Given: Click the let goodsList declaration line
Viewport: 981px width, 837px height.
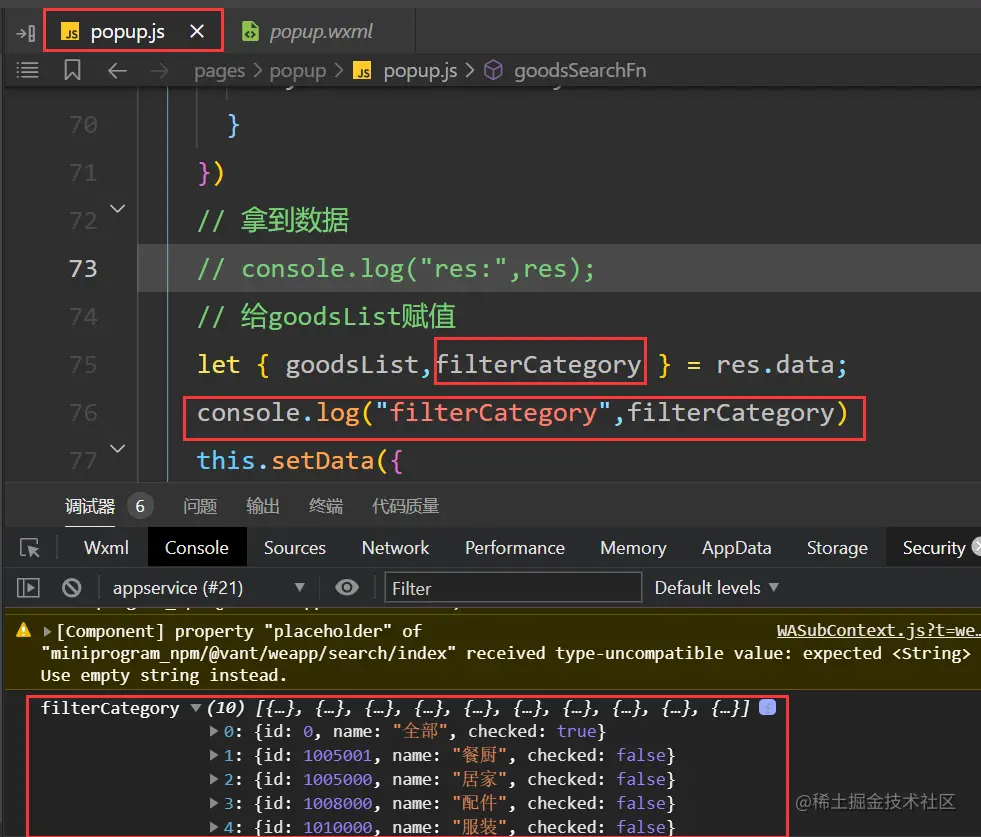Looking at the screenshot, I should (522, 365).
